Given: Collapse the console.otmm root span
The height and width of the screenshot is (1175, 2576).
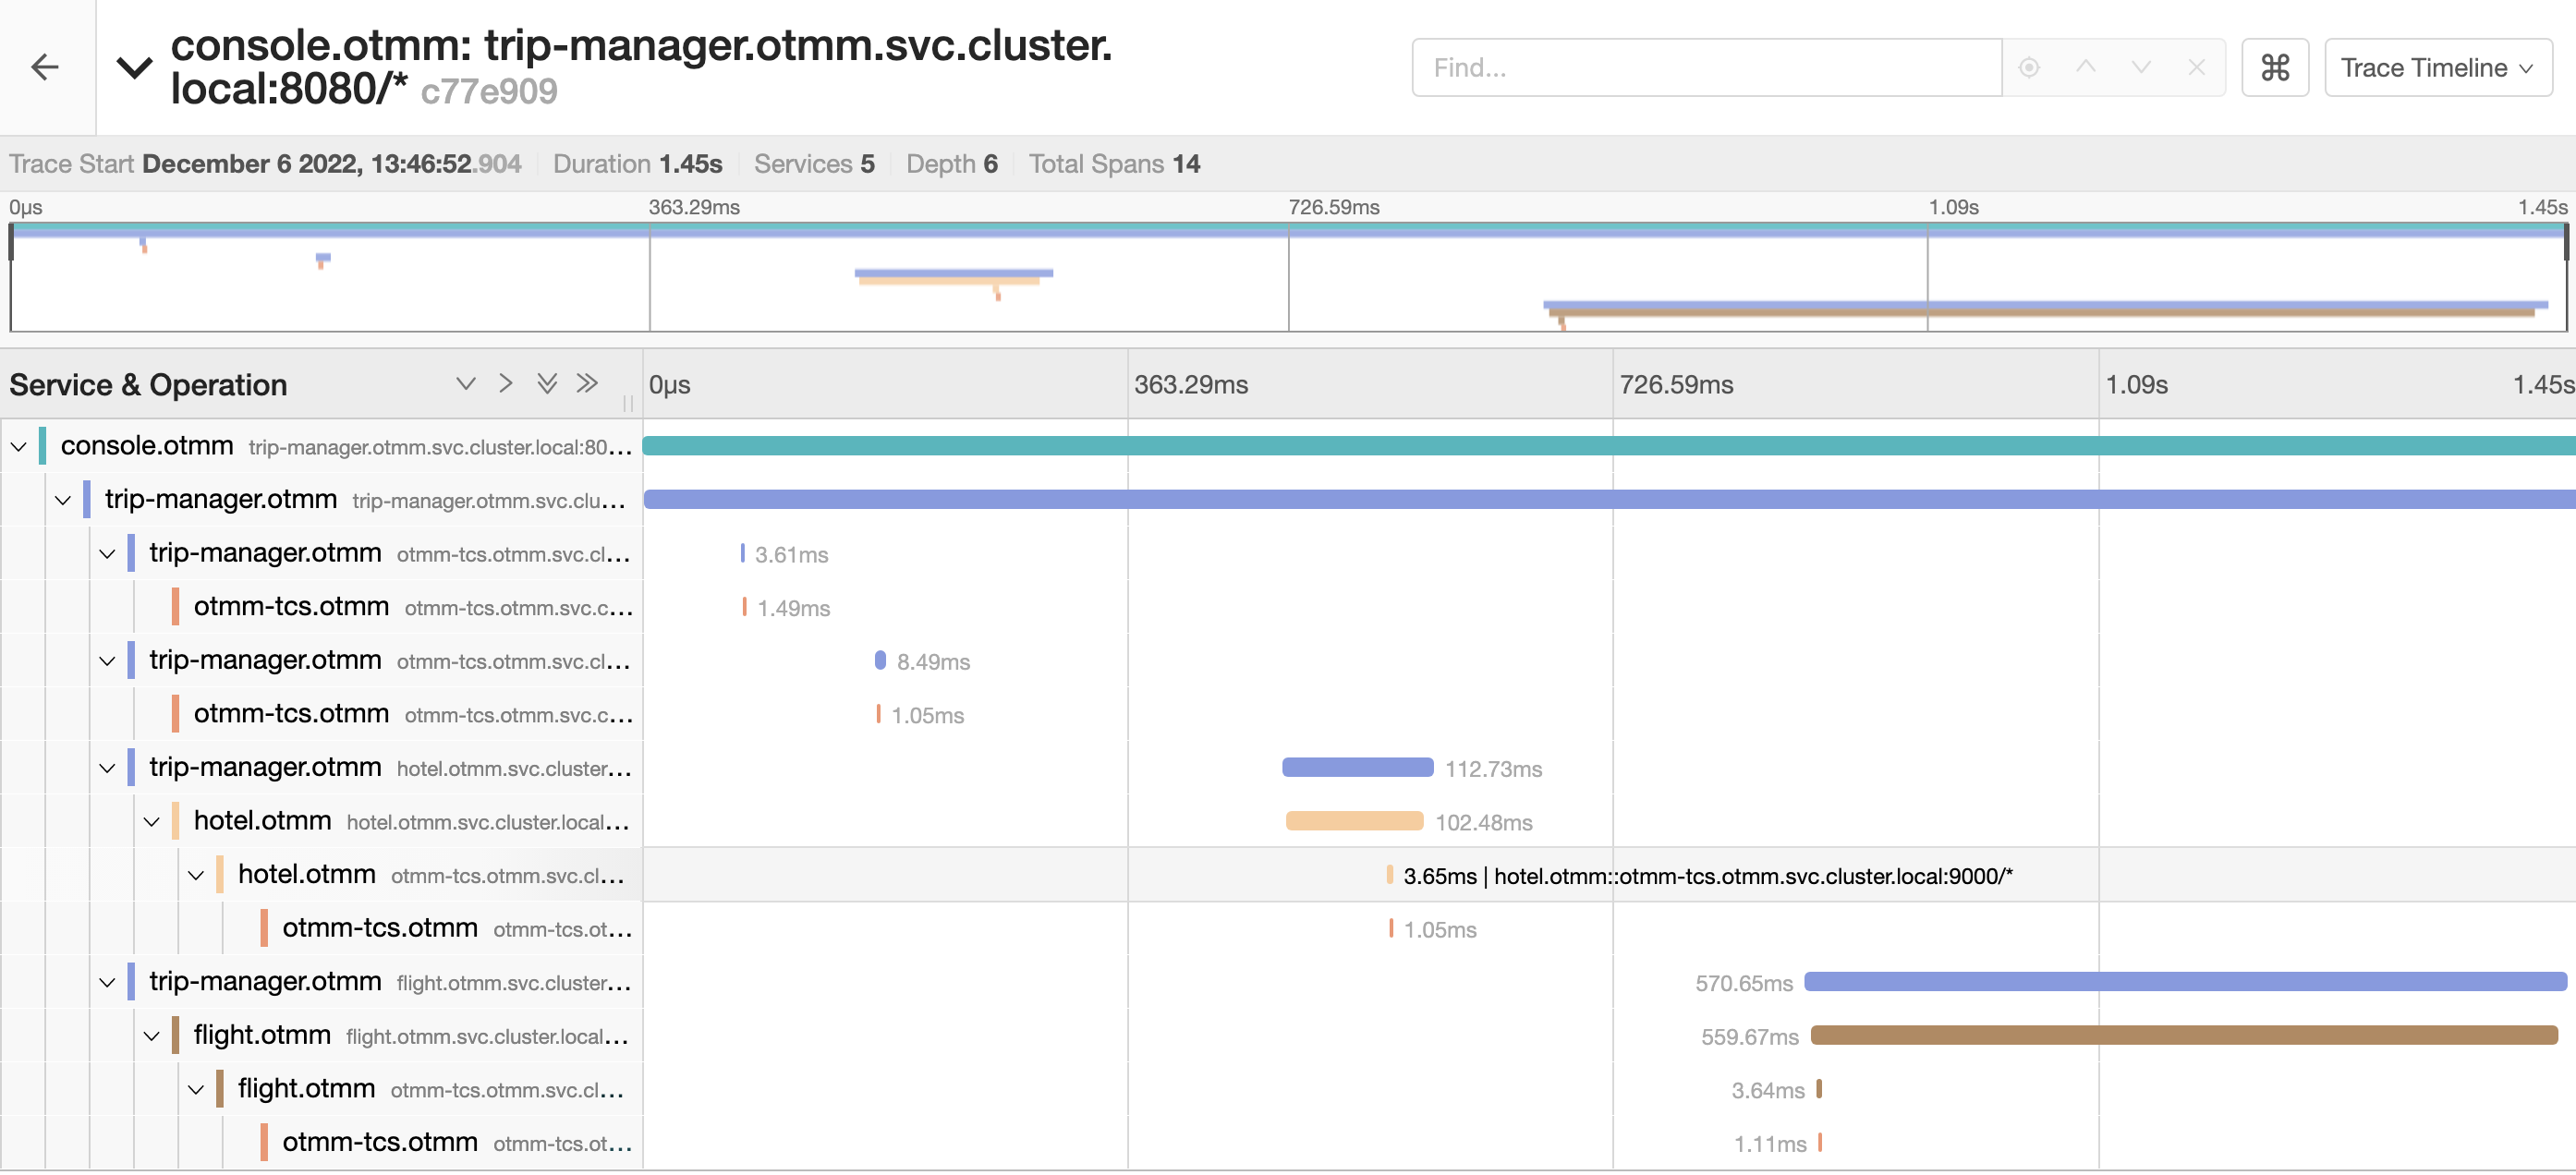Looking at the screenshot, I should [x=19, y=446].
